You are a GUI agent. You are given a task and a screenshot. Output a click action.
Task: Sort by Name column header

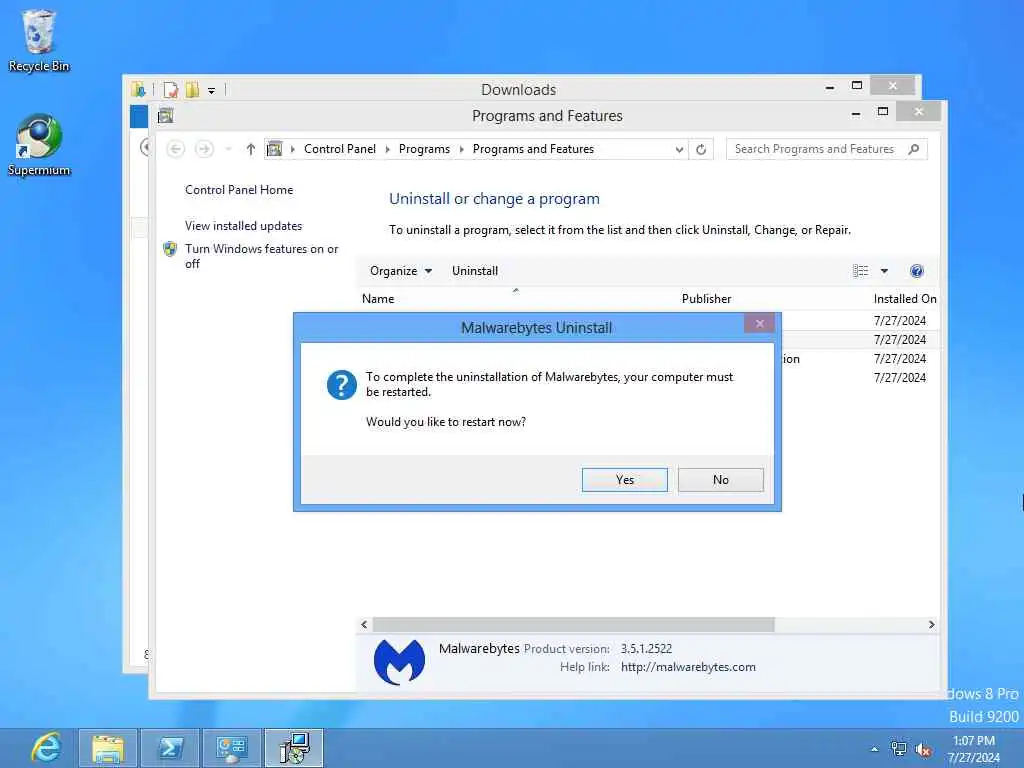coord(378,298)
